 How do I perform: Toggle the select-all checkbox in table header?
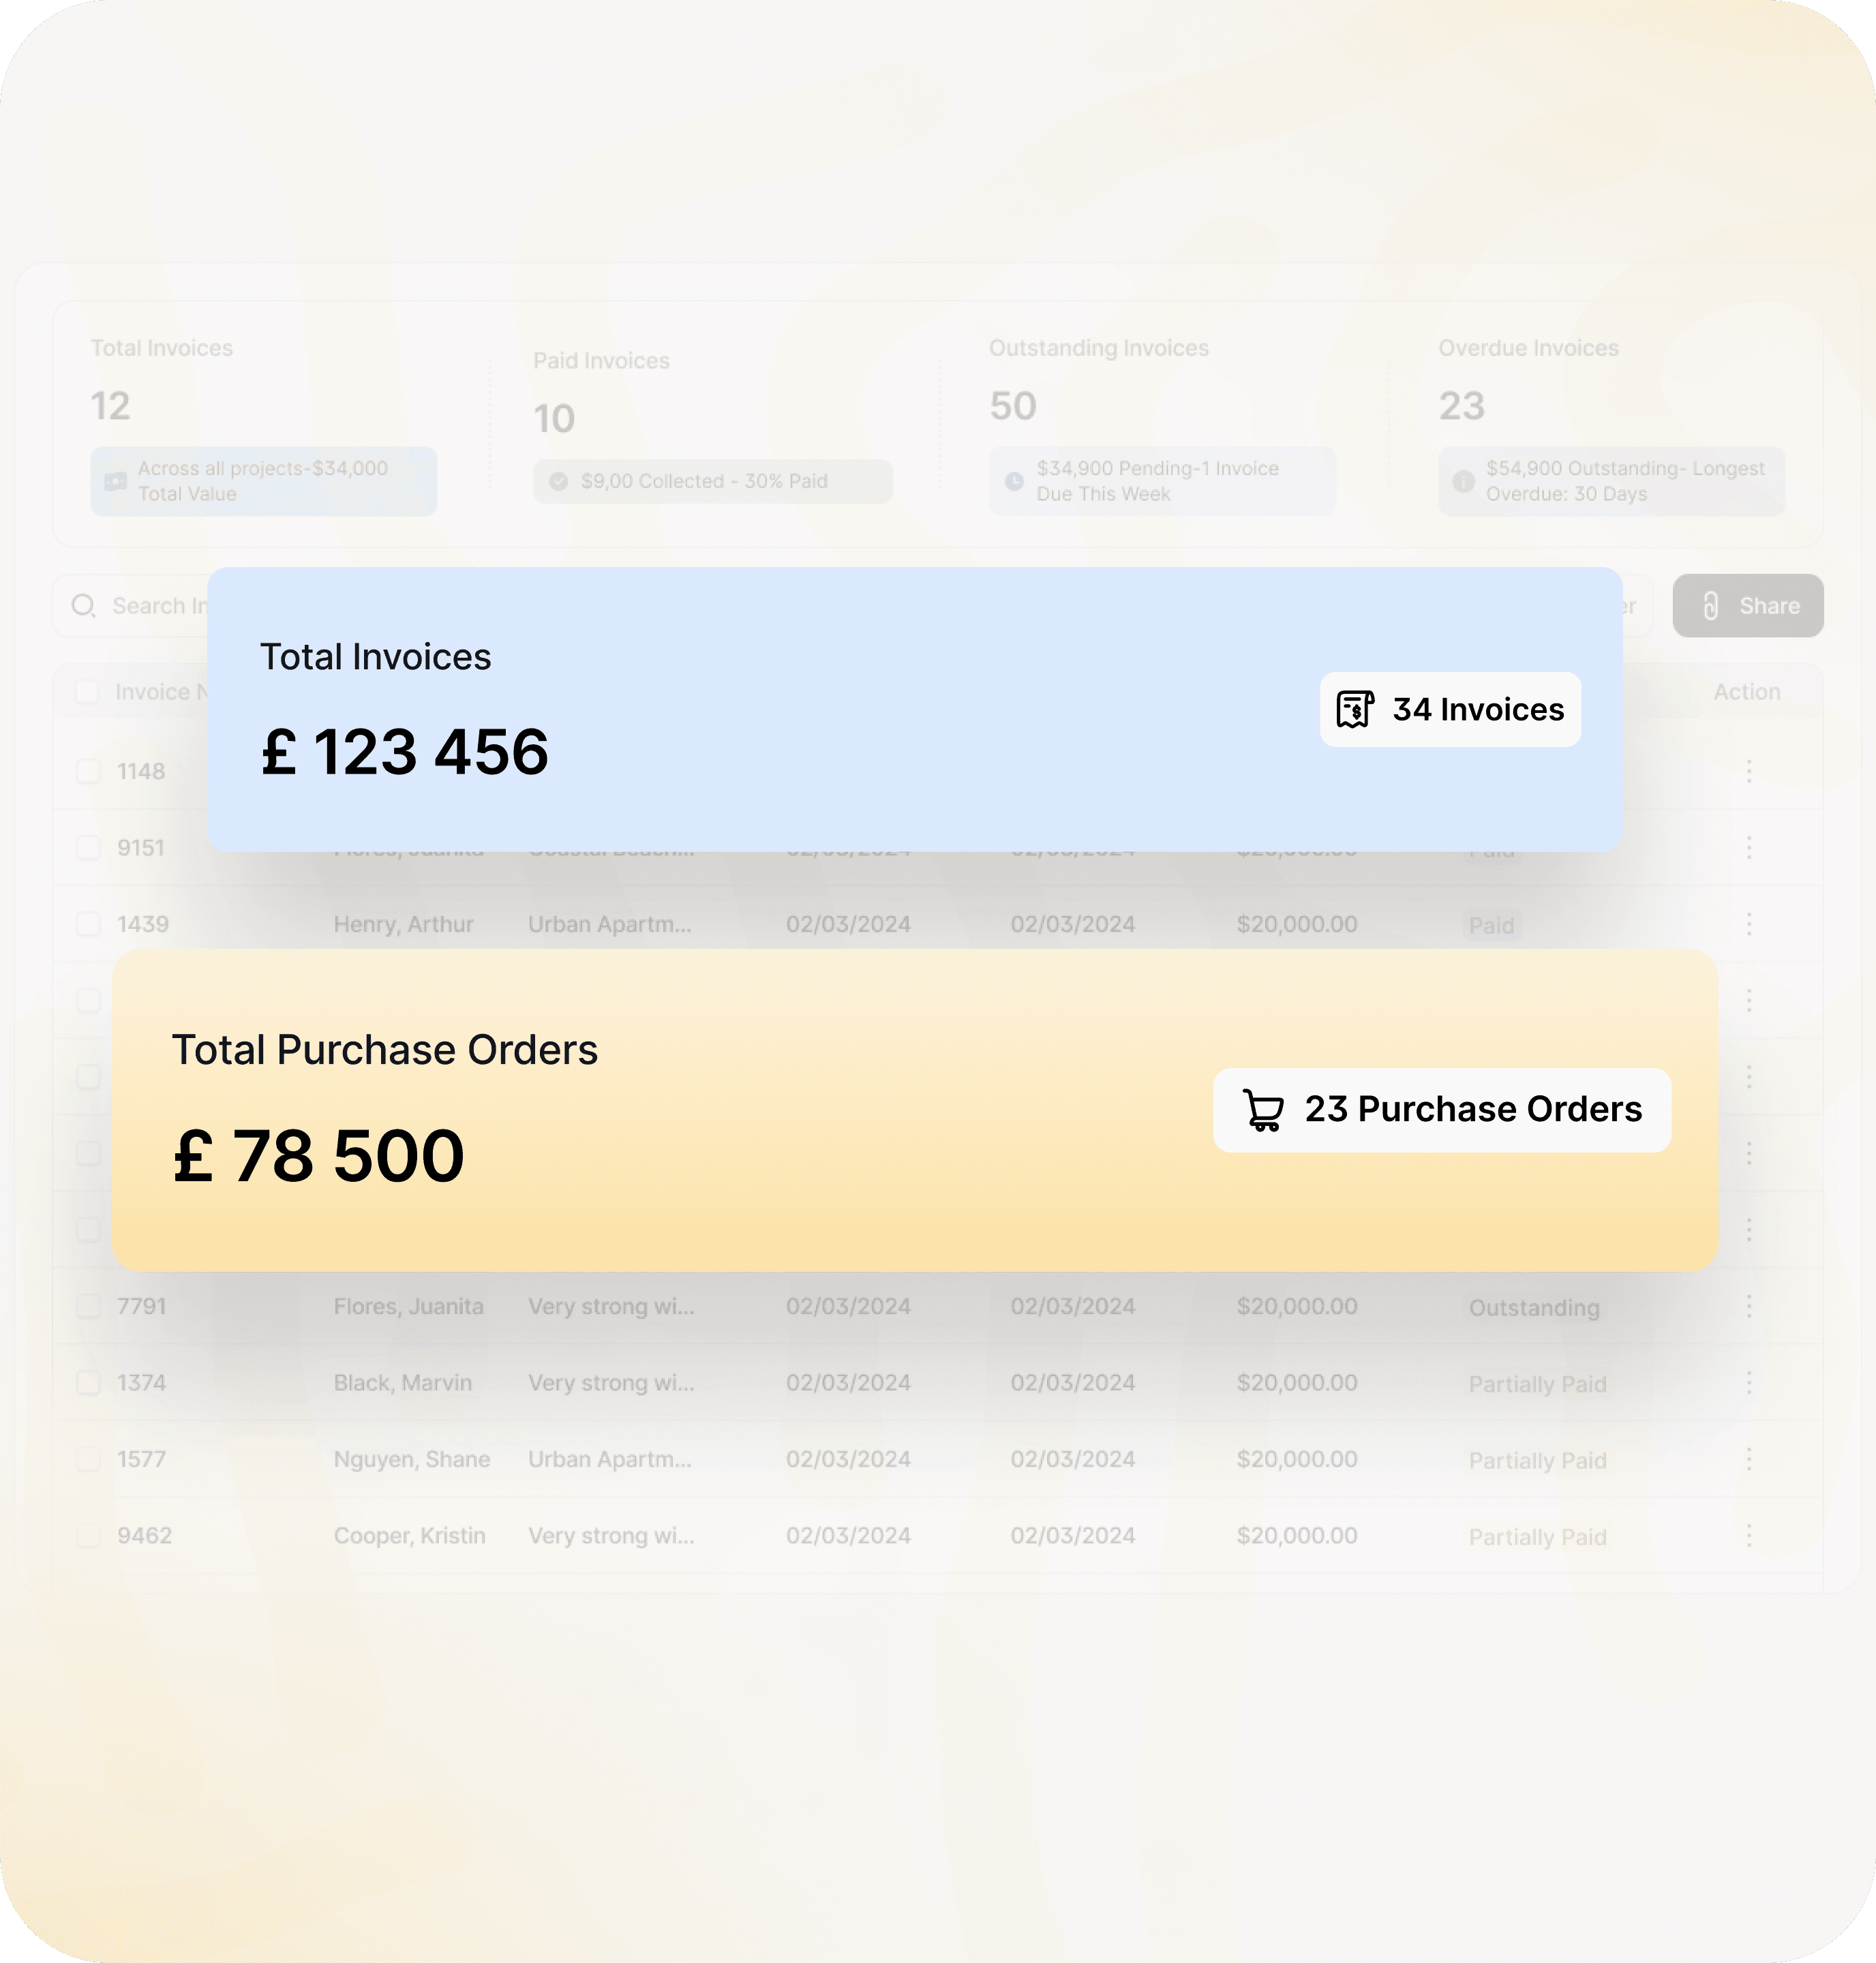[x=88, y=692]
